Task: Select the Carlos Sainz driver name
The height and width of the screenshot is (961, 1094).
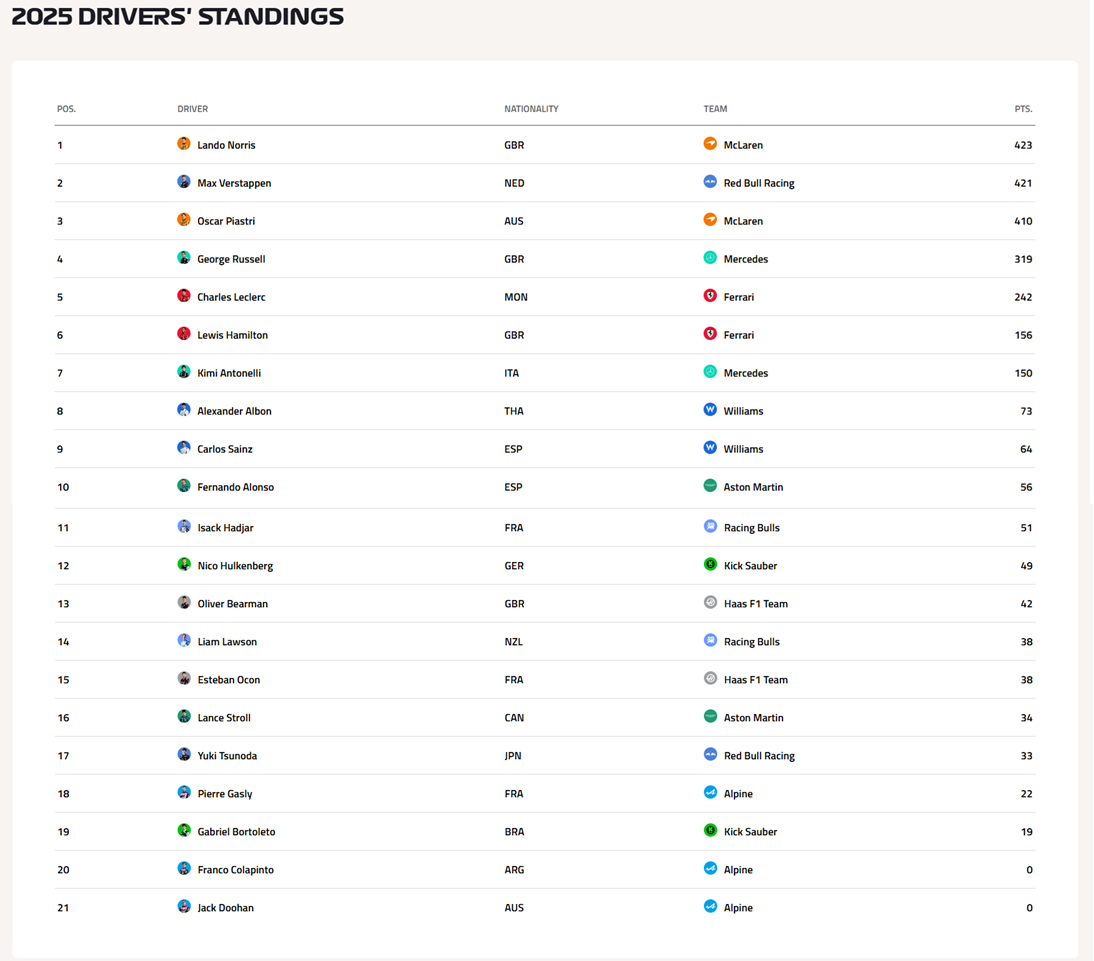Action: point(225,449)
